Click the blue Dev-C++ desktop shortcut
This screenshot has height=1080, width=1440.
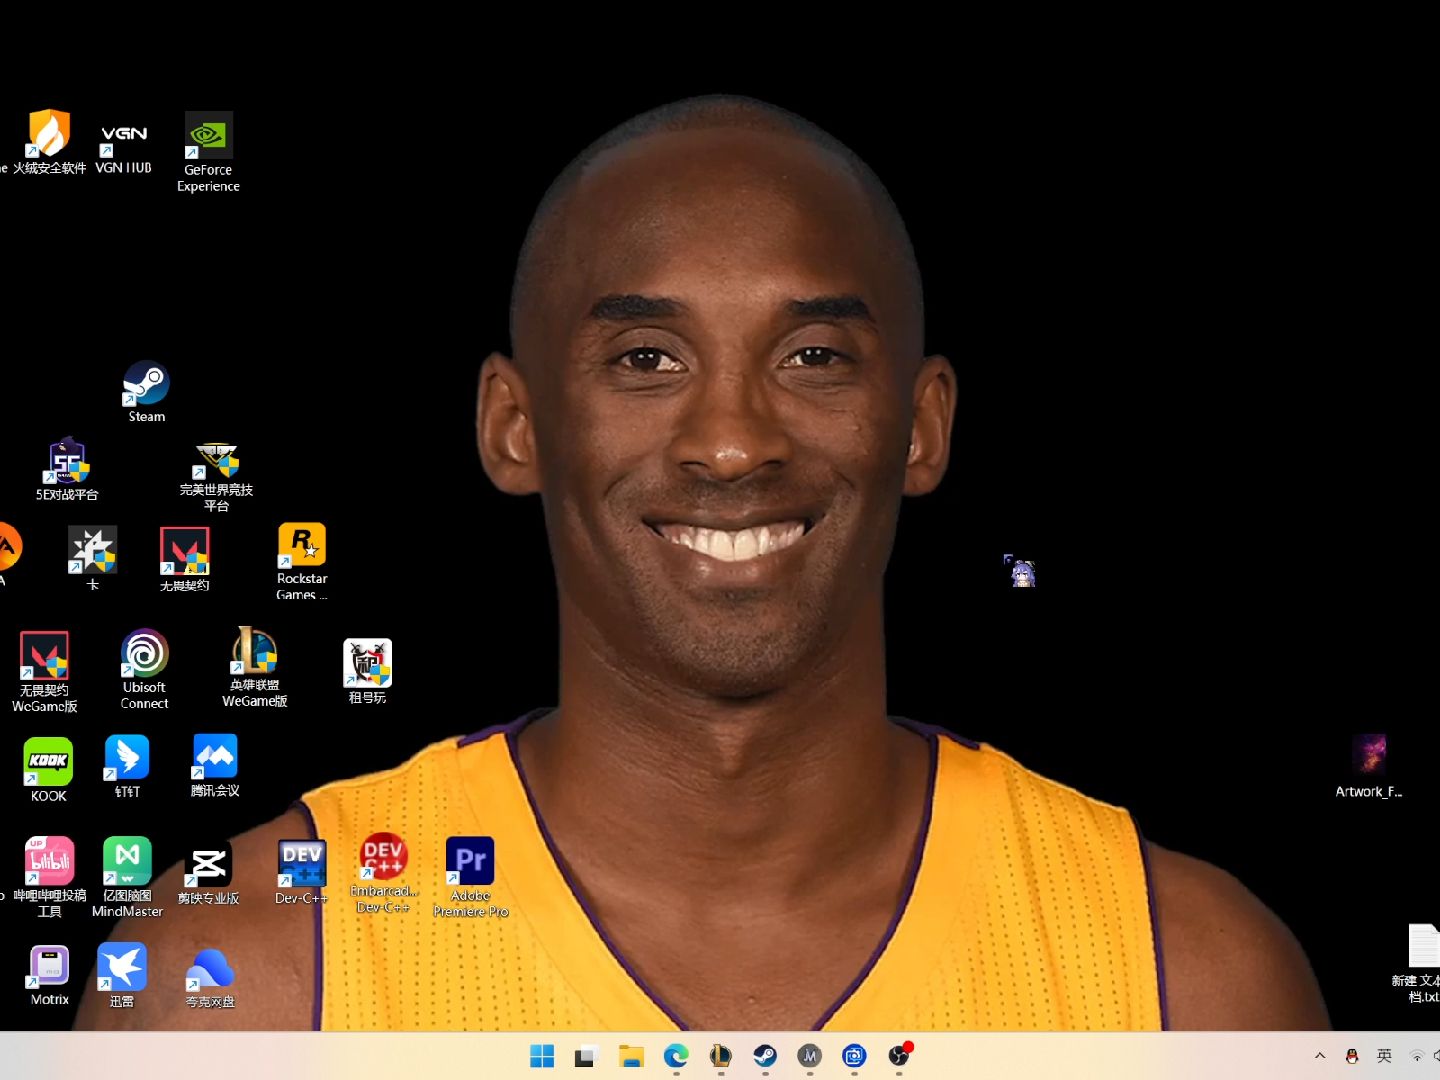point(301,872)
